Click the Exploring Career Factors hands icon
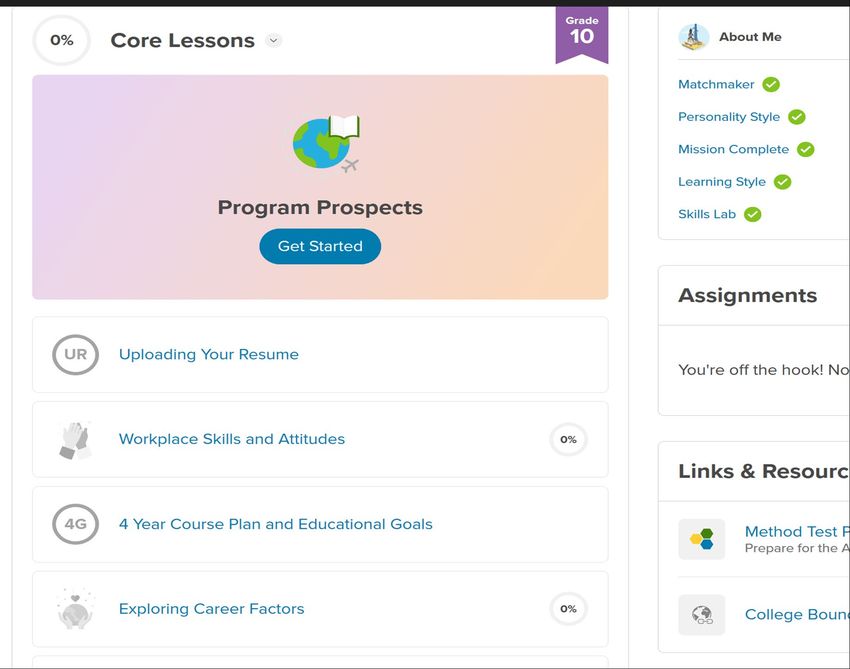This screenshot has width=850, height=669. [75, 609]
